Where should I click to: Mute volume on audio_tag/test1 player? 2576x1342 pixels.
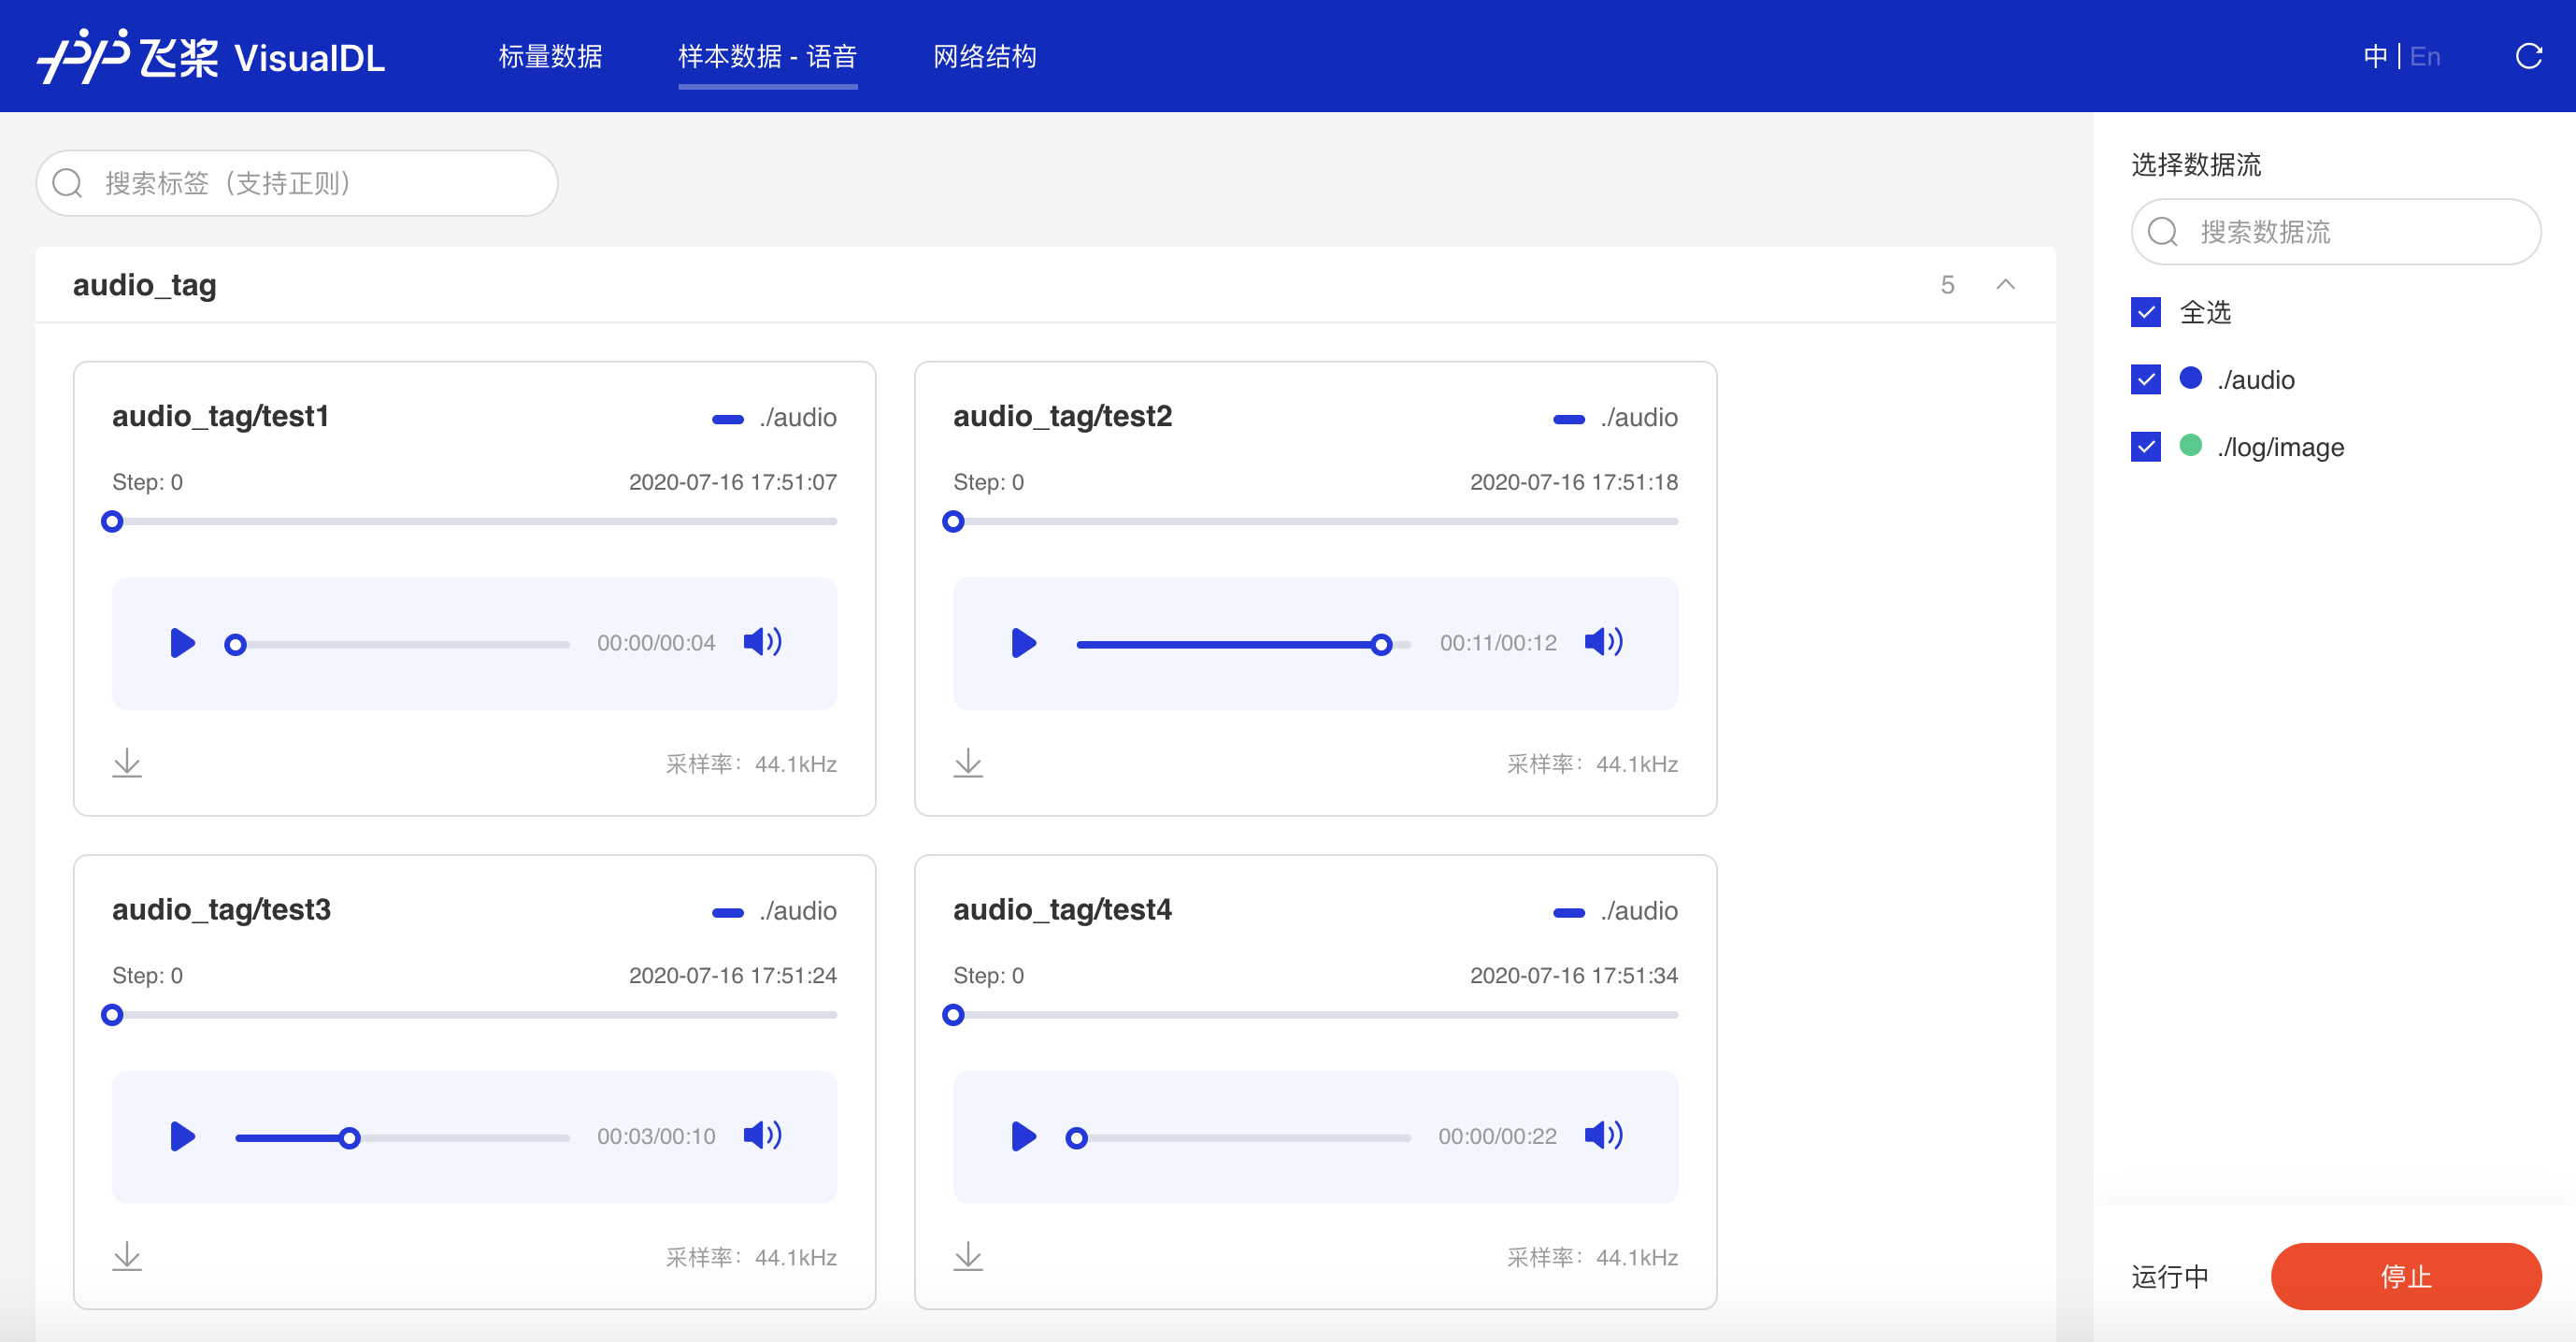coord(762,642)
